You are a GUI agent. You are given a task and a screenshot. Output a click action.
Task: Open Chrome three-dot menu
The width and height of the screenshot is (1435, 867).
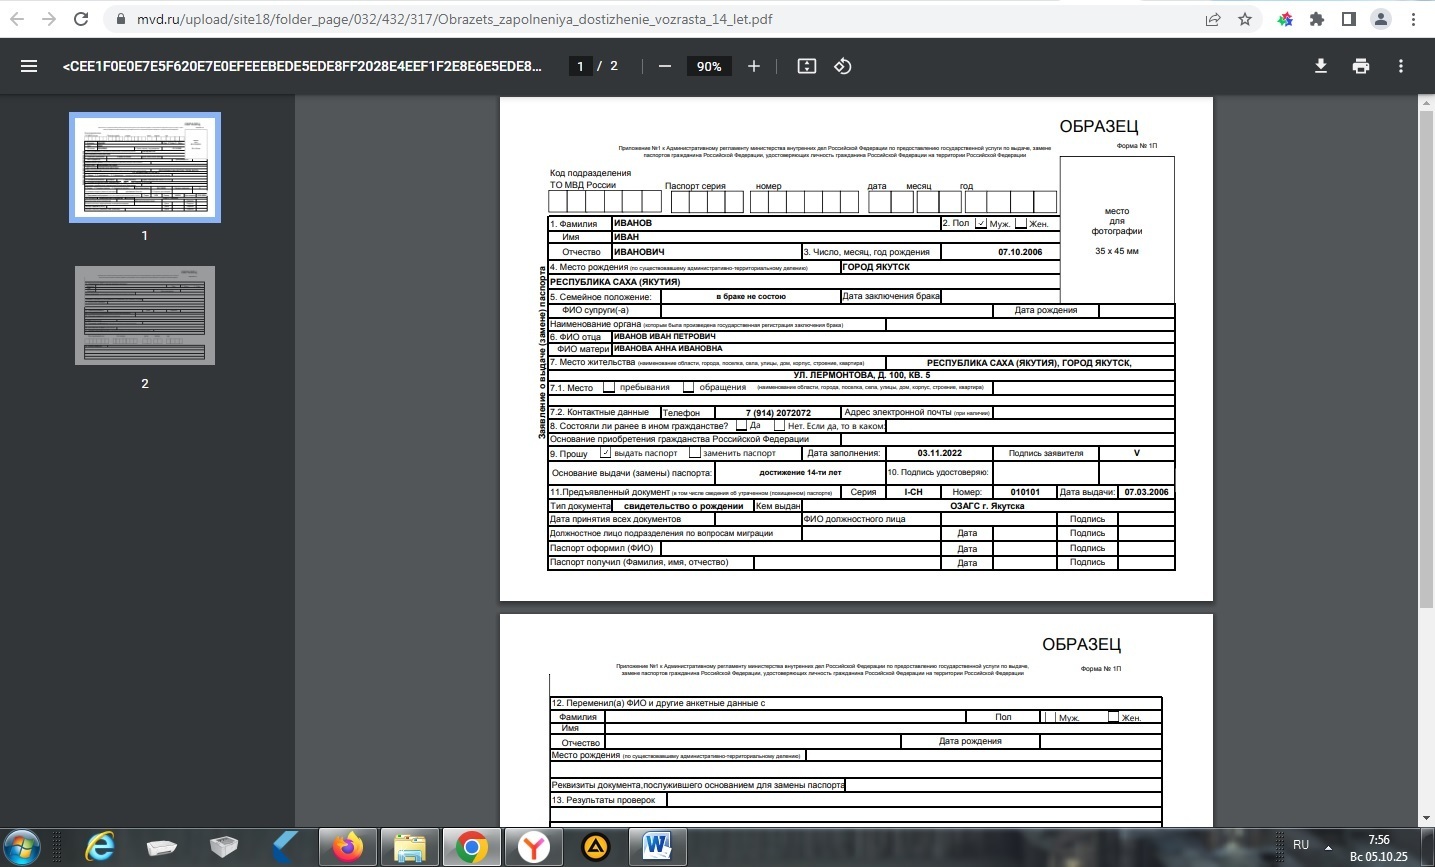1413,19
